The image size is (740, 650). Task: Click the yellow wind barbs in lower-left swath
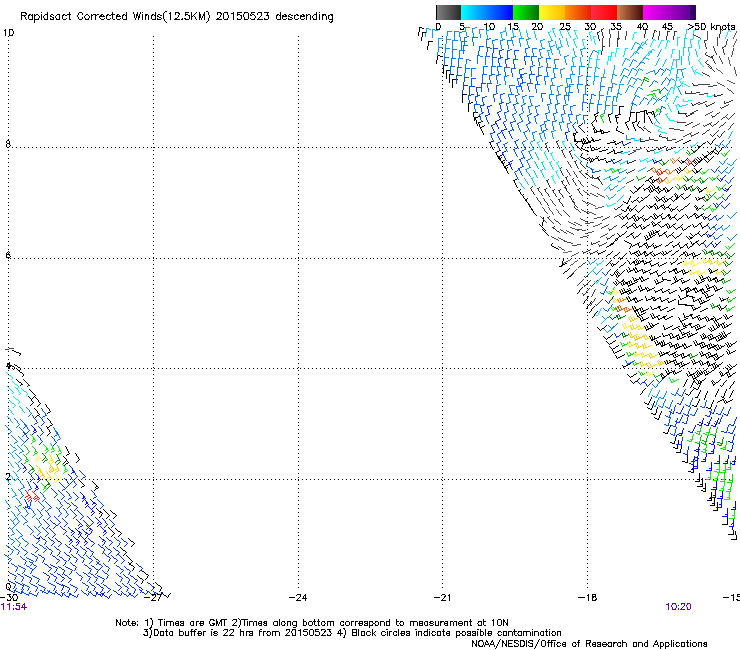coord(48,467)
